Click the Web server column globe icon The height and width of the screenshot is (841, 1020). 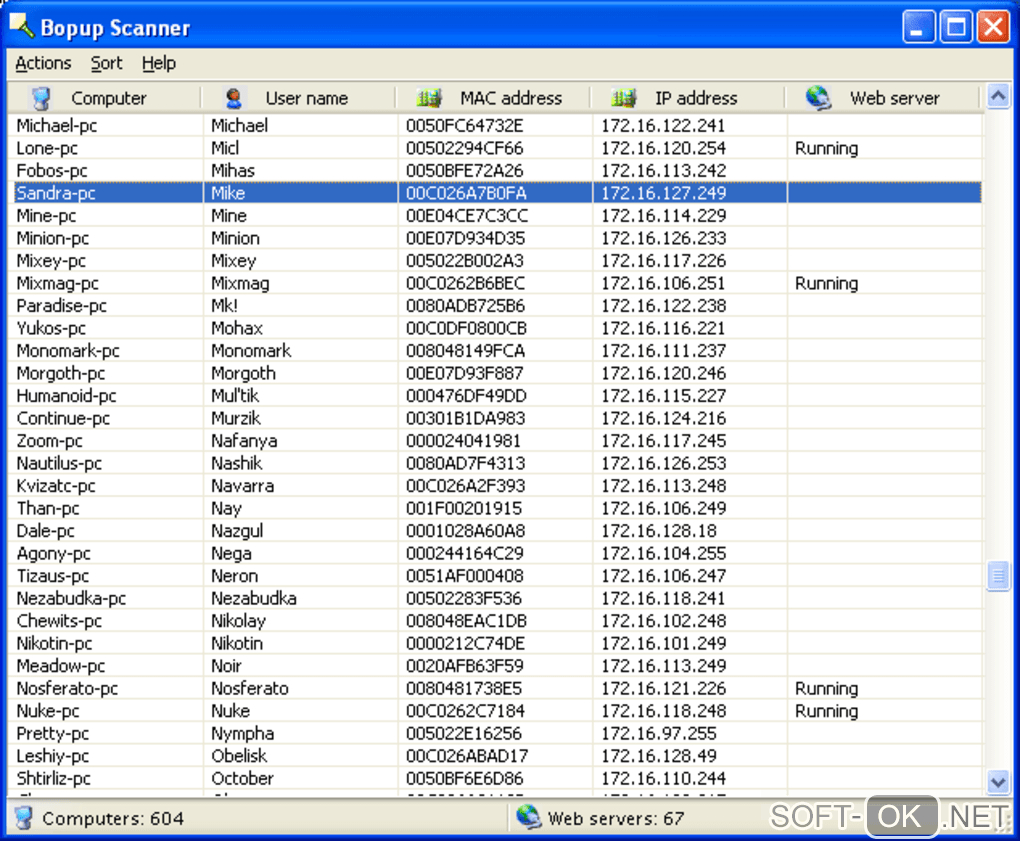(818, 98)
